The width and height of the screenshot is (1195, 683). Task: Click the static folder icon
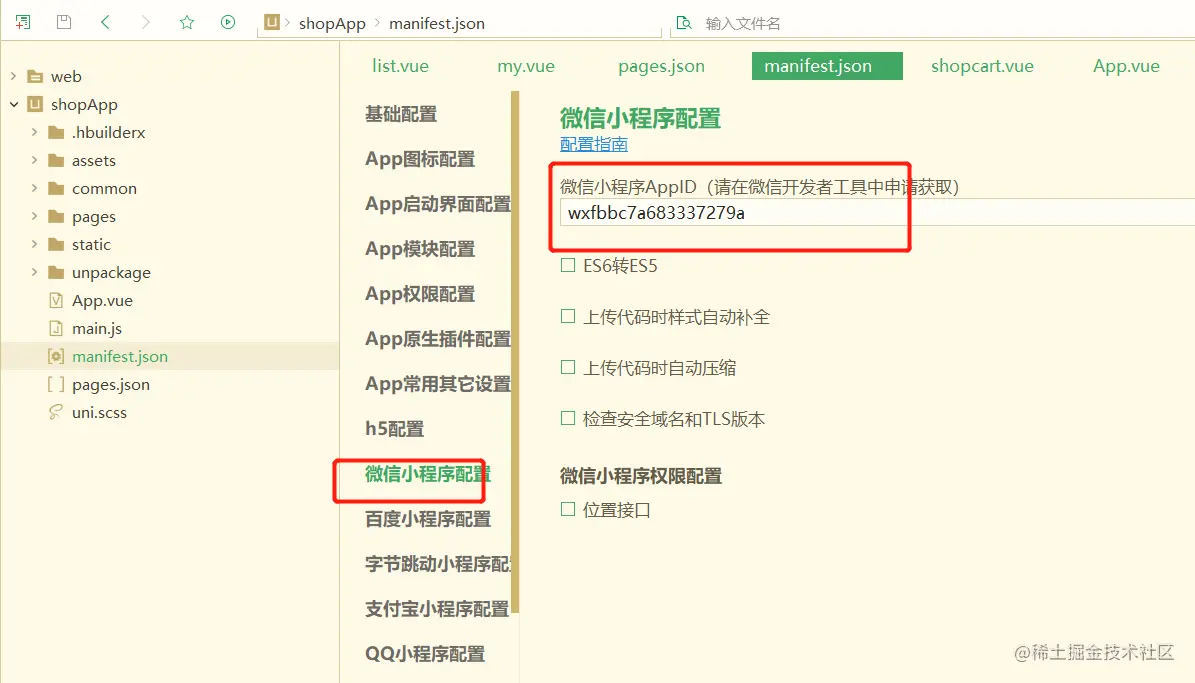56,245
